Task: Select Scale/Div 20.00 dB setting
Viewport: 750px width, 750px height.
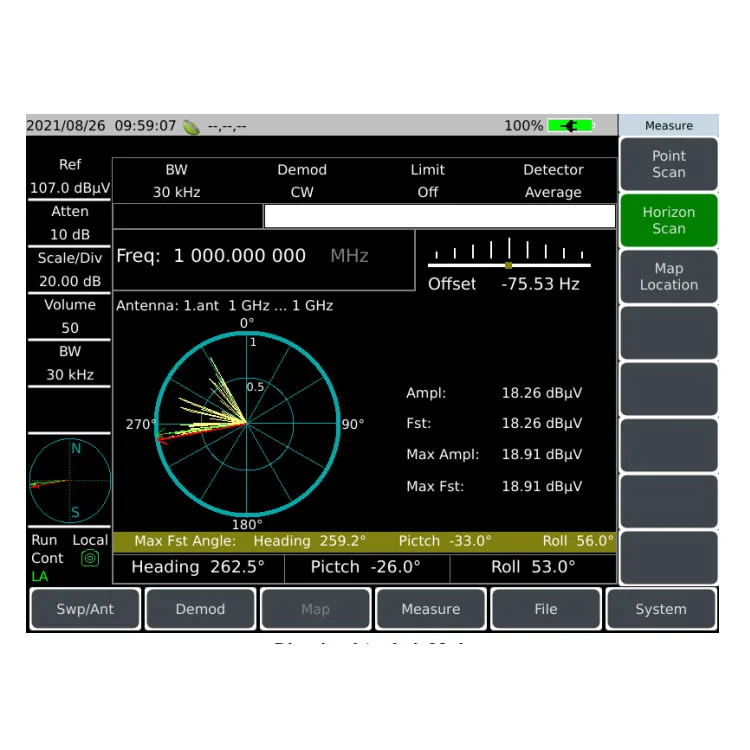Action: click(x=70, y=269)
